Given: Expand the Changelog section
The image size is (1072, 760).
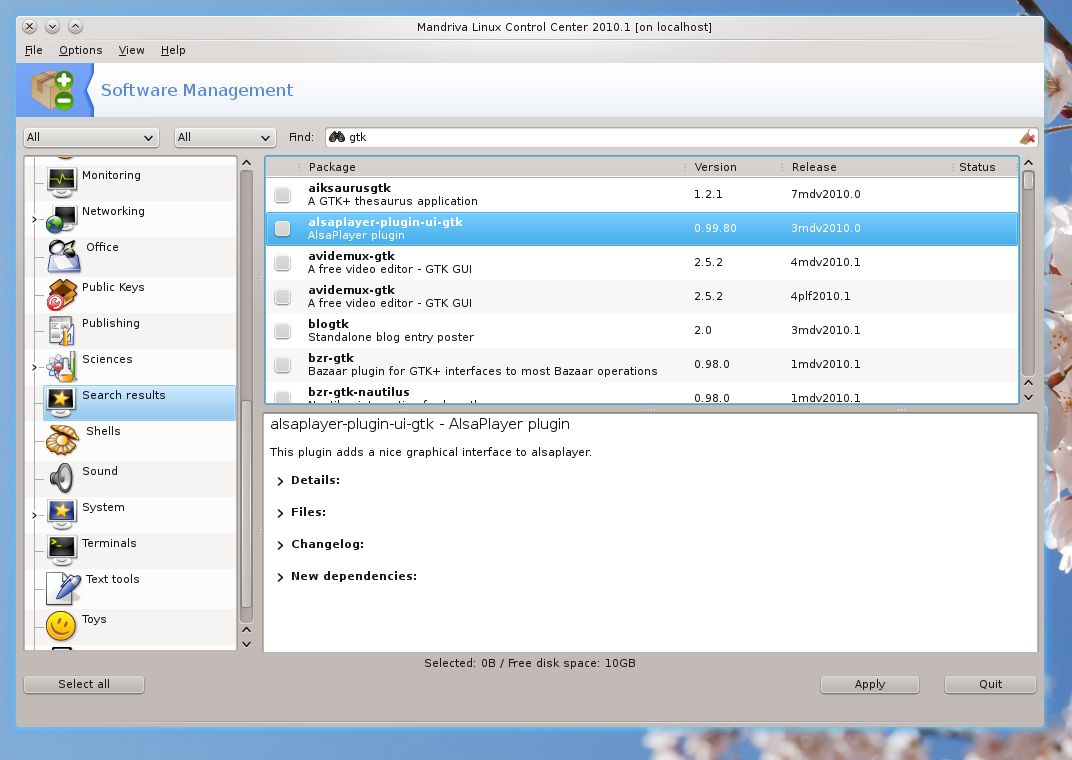Looking at the screenshot, I should click(280, 545).
